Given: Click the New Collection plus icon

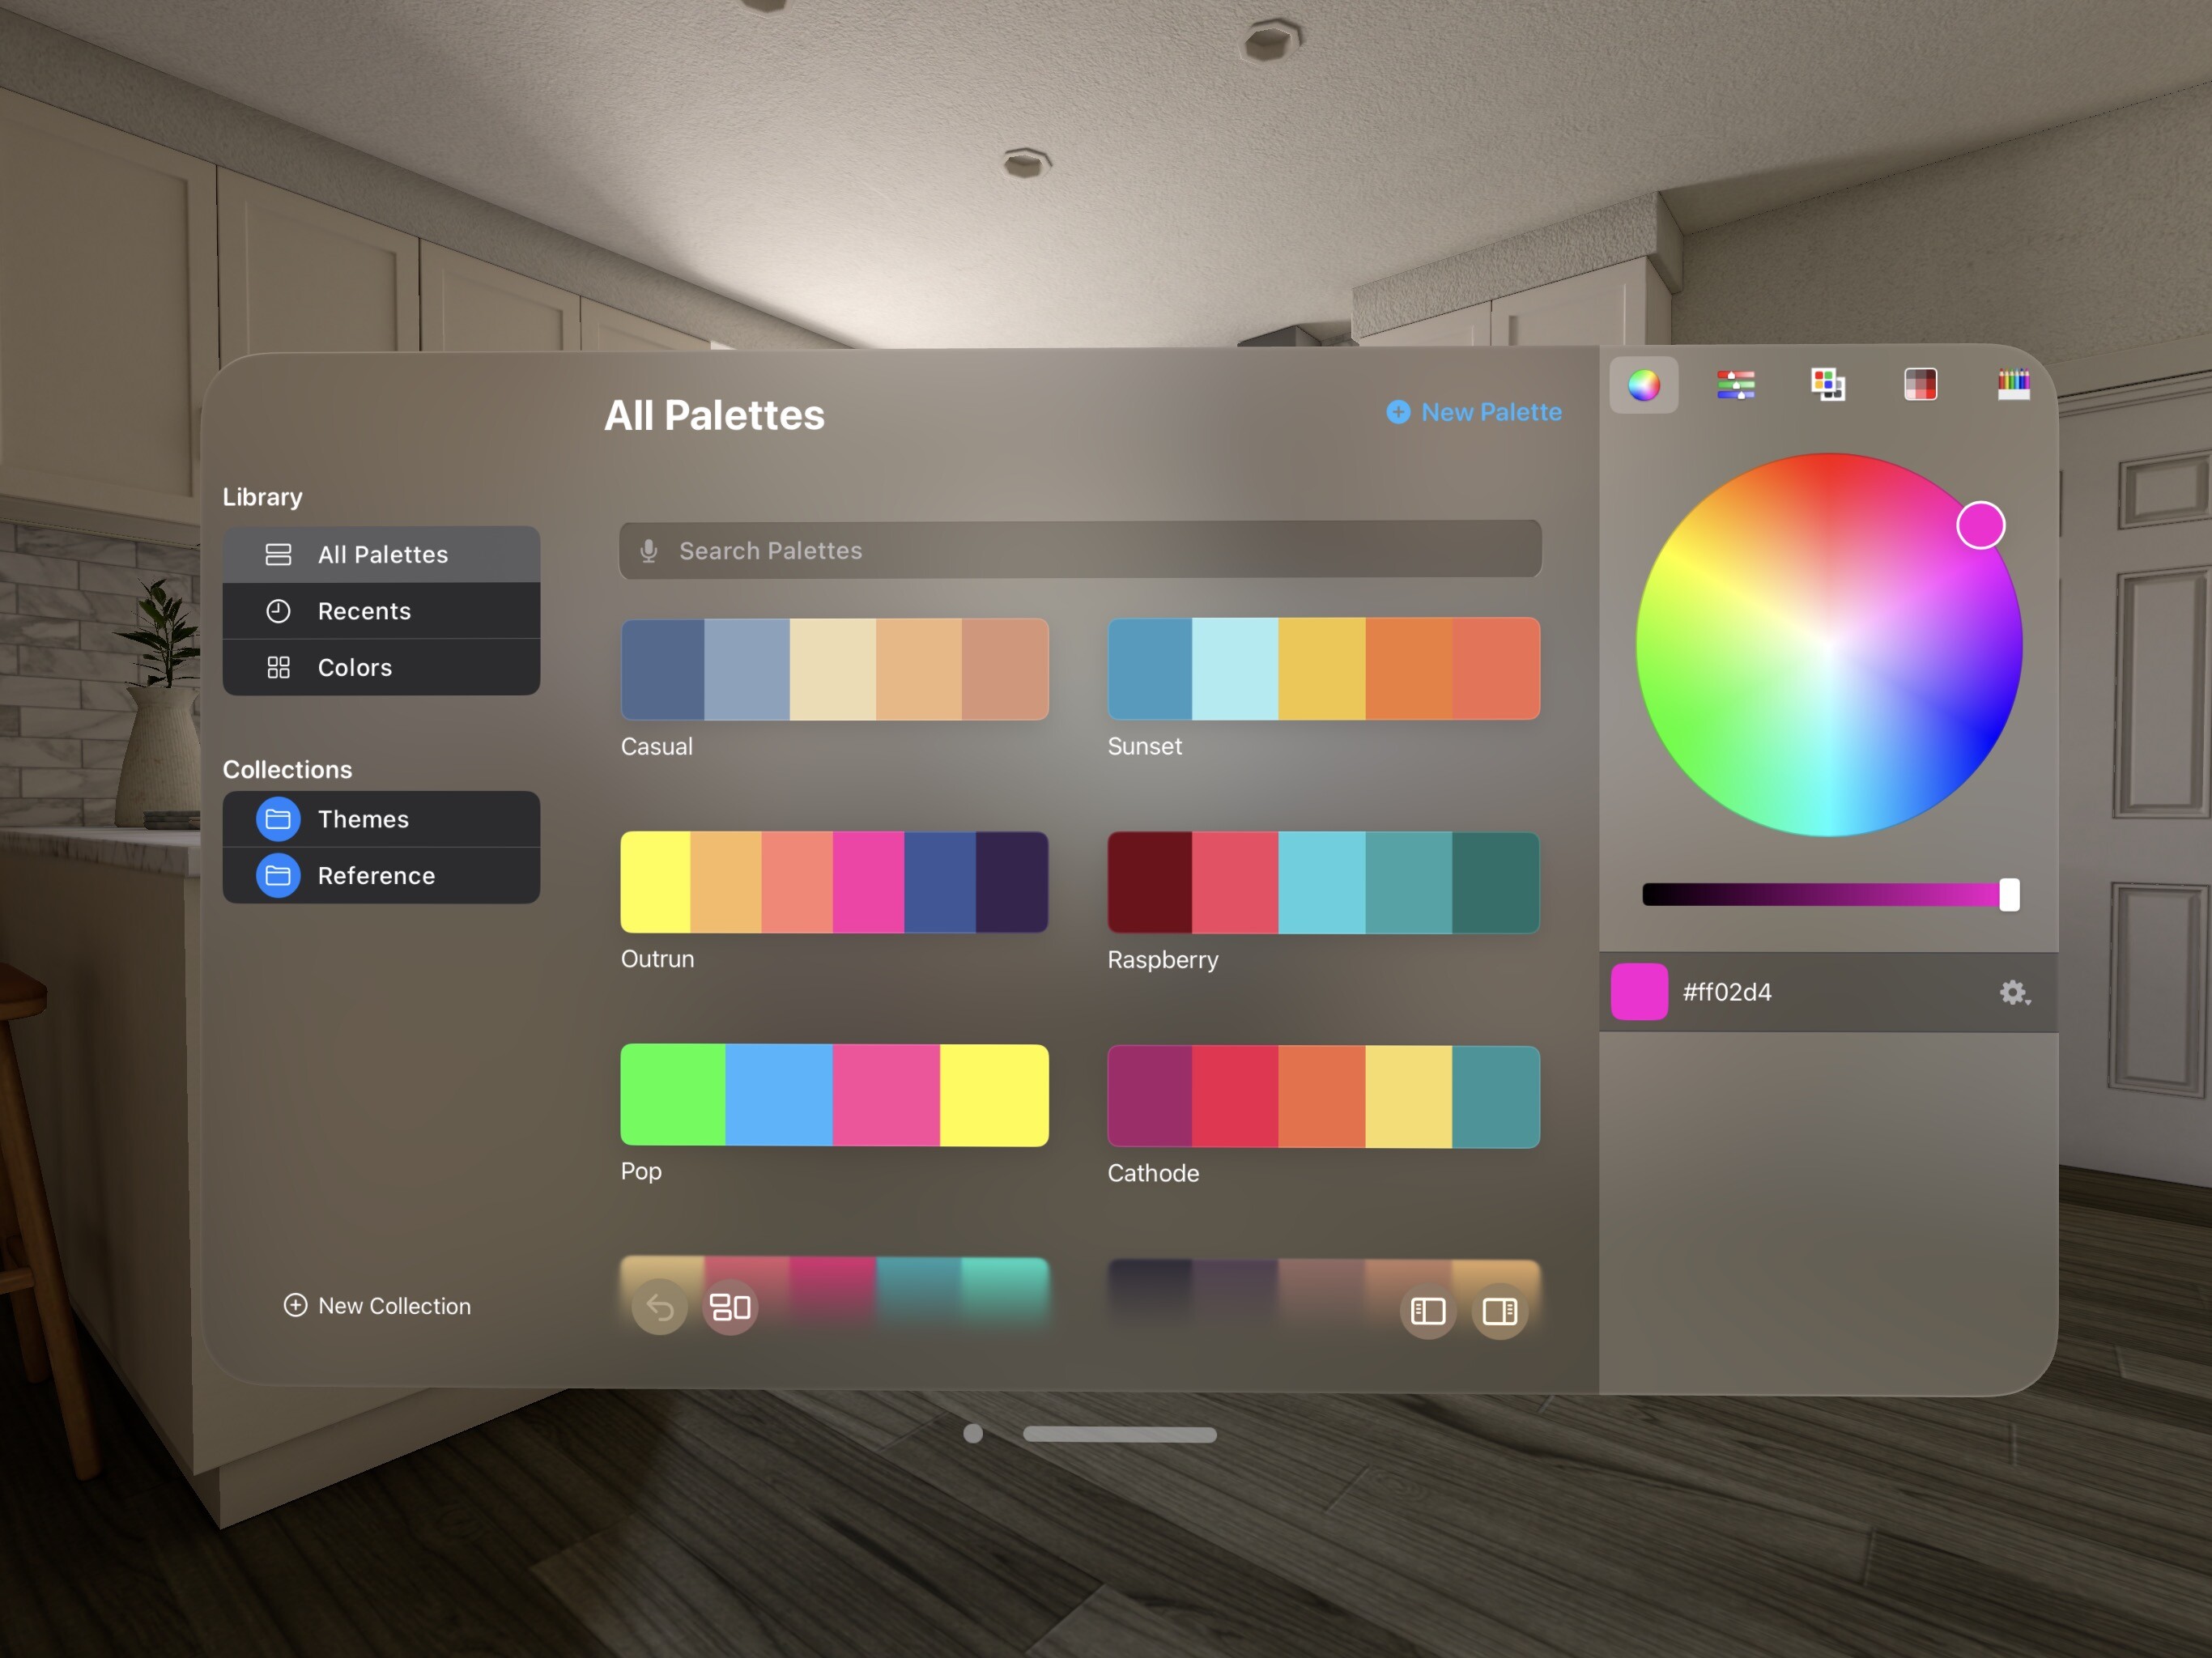Looking at the screenshot, I should tap(295, 1305).
